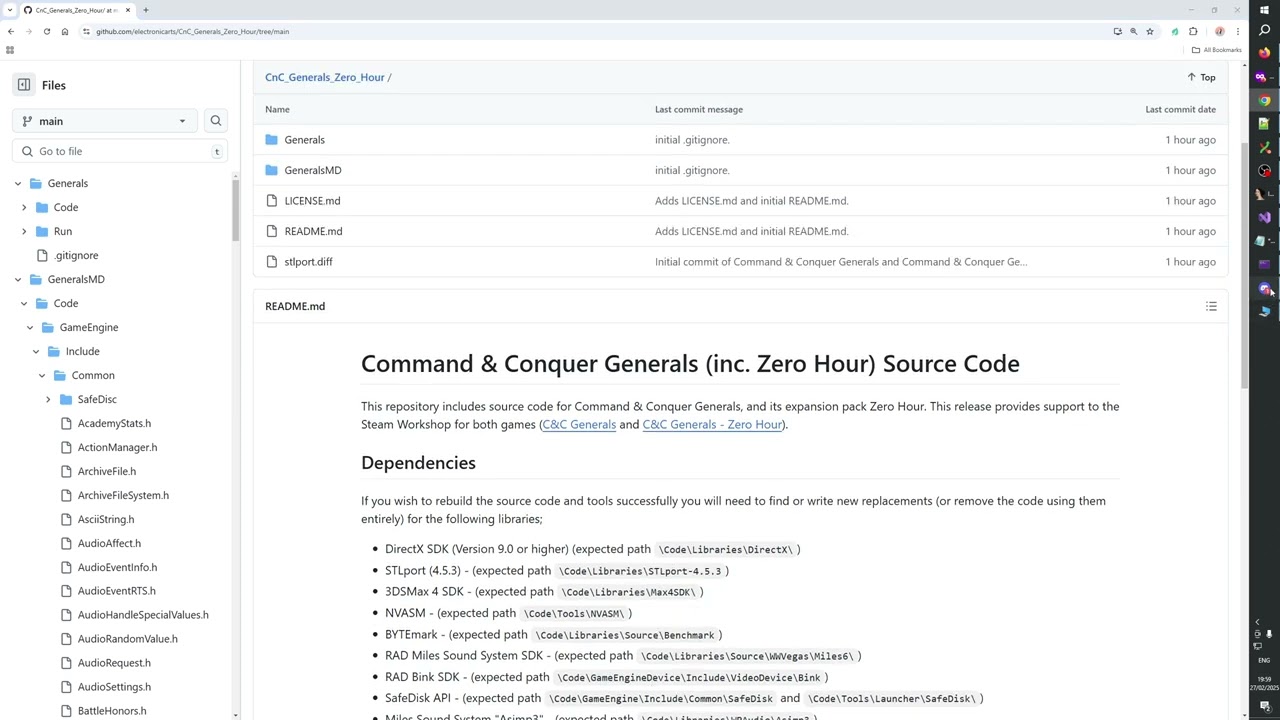This screenshot has height=720, width=1280.
Task: Open the zoom magnifier in the address bar
Action: pyautogui.click(x=1133, y=31)
